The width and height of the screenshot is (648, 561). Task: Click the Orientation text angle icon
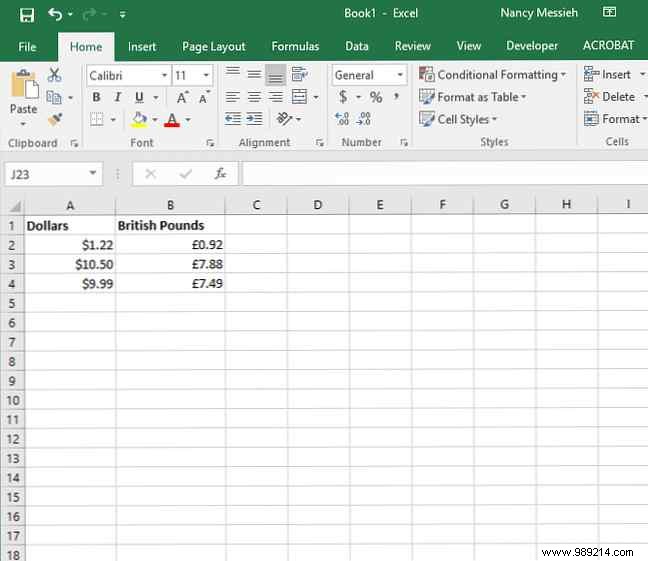click(x=285, y=119)
